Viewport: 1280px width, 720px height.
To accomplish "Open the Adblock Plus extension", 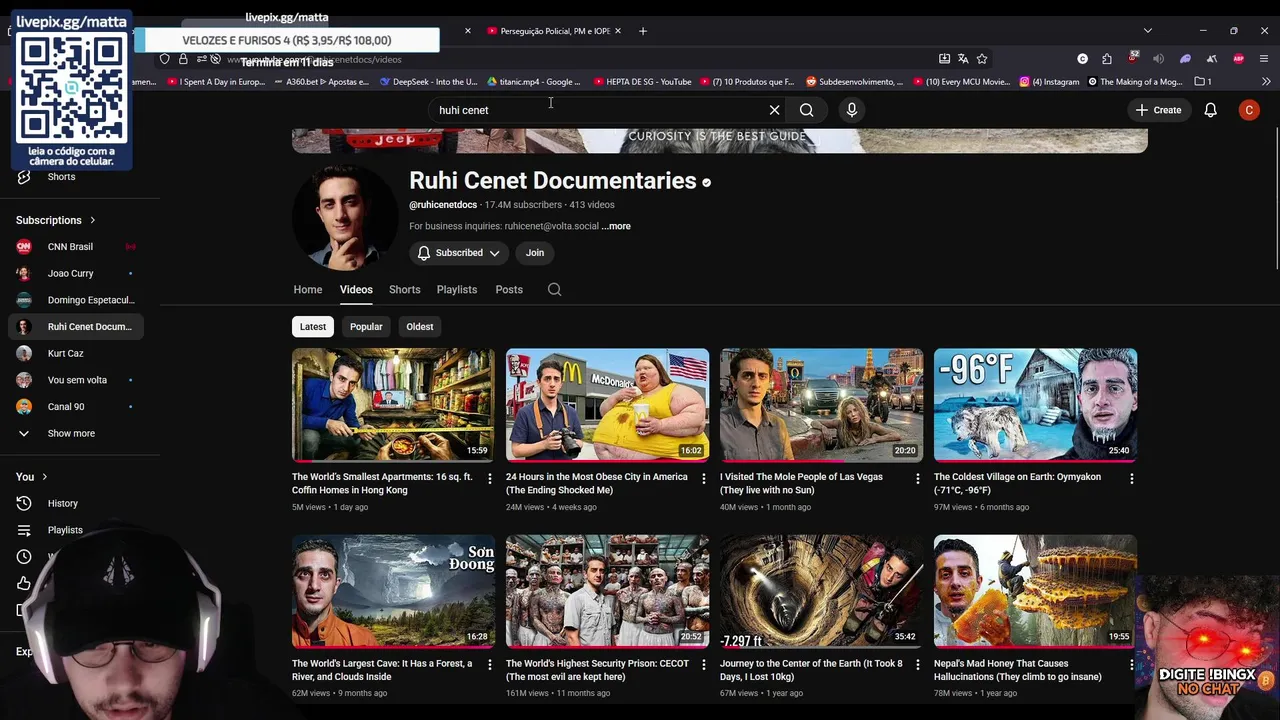I will click(x=1239, y=59).
